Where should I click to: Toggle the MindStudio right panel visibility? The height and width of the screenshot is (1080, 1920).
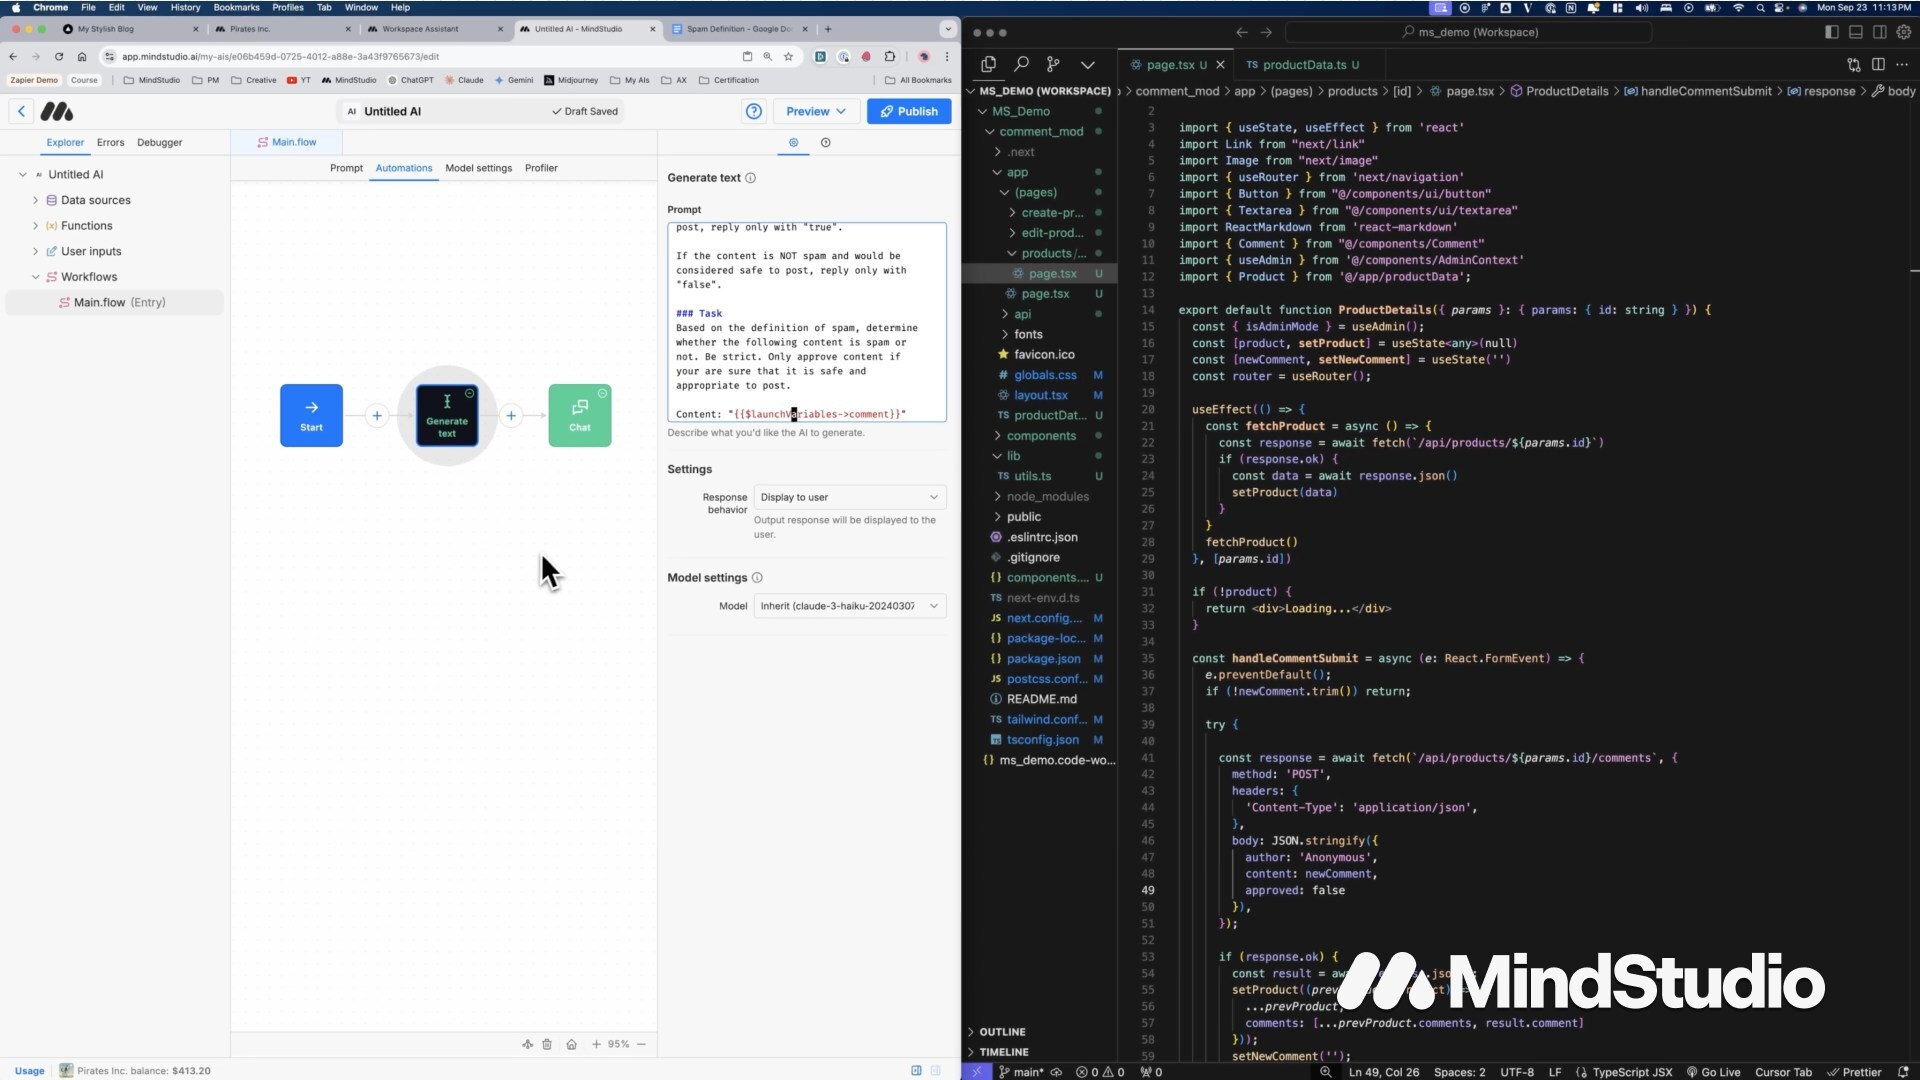tap(916, 1070)
